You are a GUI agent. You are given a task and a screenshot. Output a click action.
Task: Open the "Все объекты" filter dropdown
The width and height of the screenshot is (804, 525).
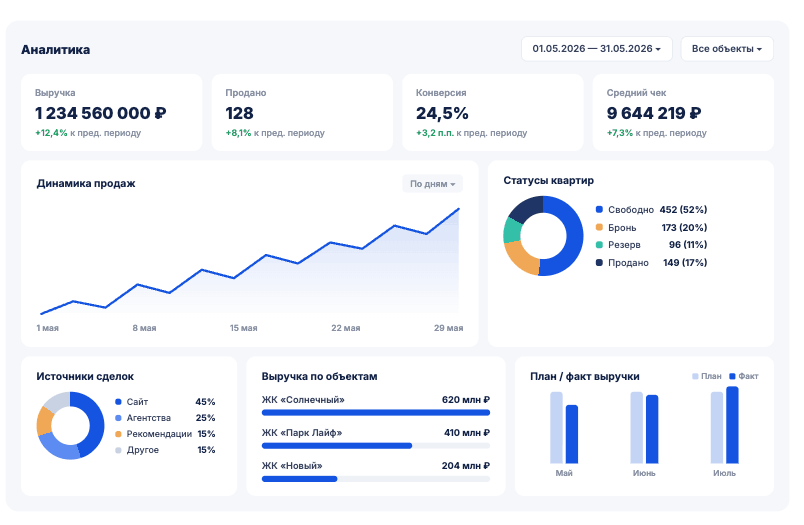coord(727,49)
